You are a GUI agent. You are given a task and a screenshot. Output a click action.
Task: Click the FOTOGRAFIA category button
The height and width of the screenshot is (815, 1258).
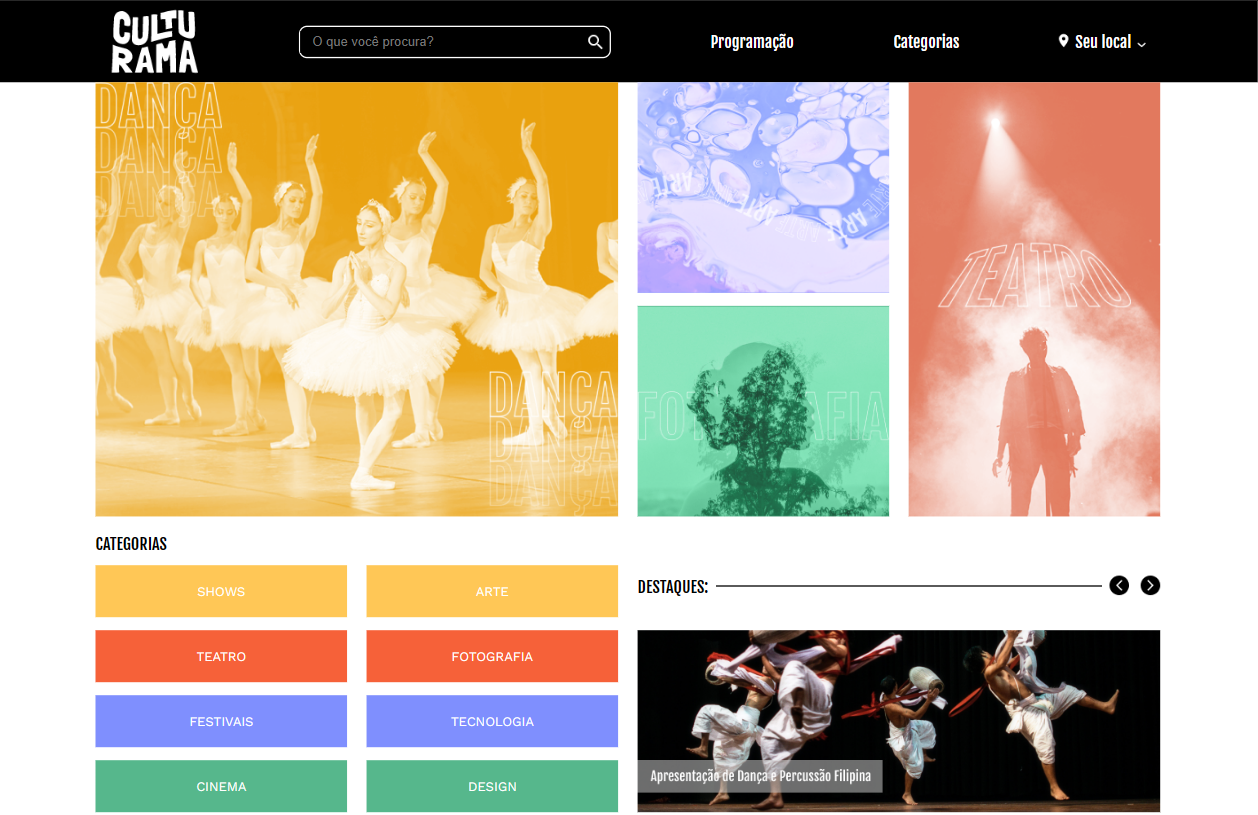tap(492, 656)
